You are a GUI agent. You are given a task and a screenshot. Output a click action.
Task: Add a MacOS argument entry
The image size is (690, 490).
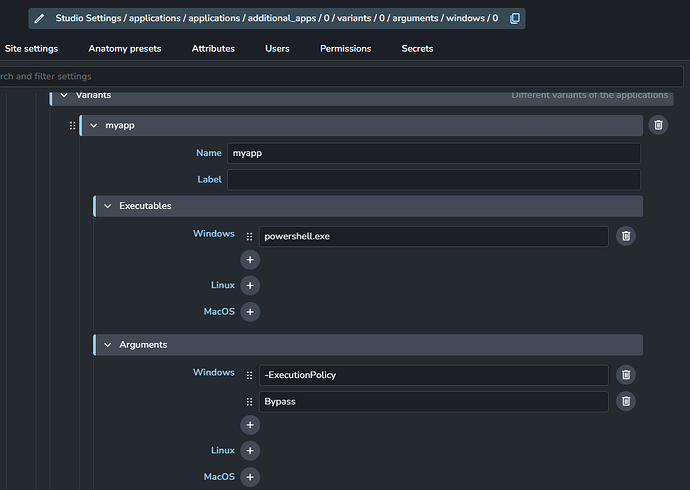pos(249,477)
